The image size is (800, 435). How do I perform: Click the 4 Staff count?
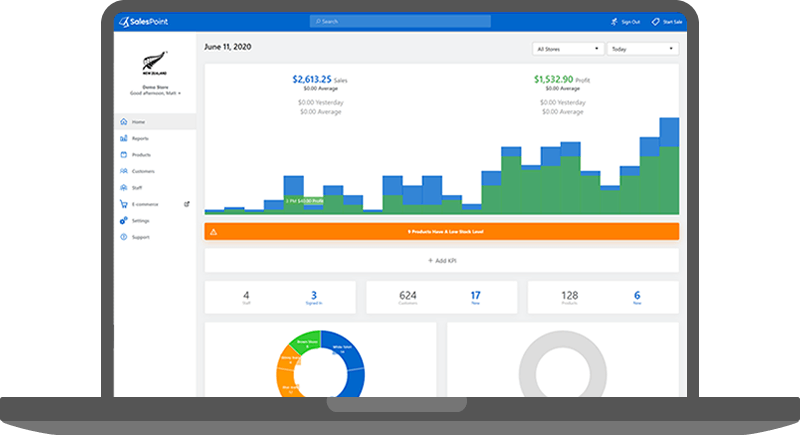[246, 297]
